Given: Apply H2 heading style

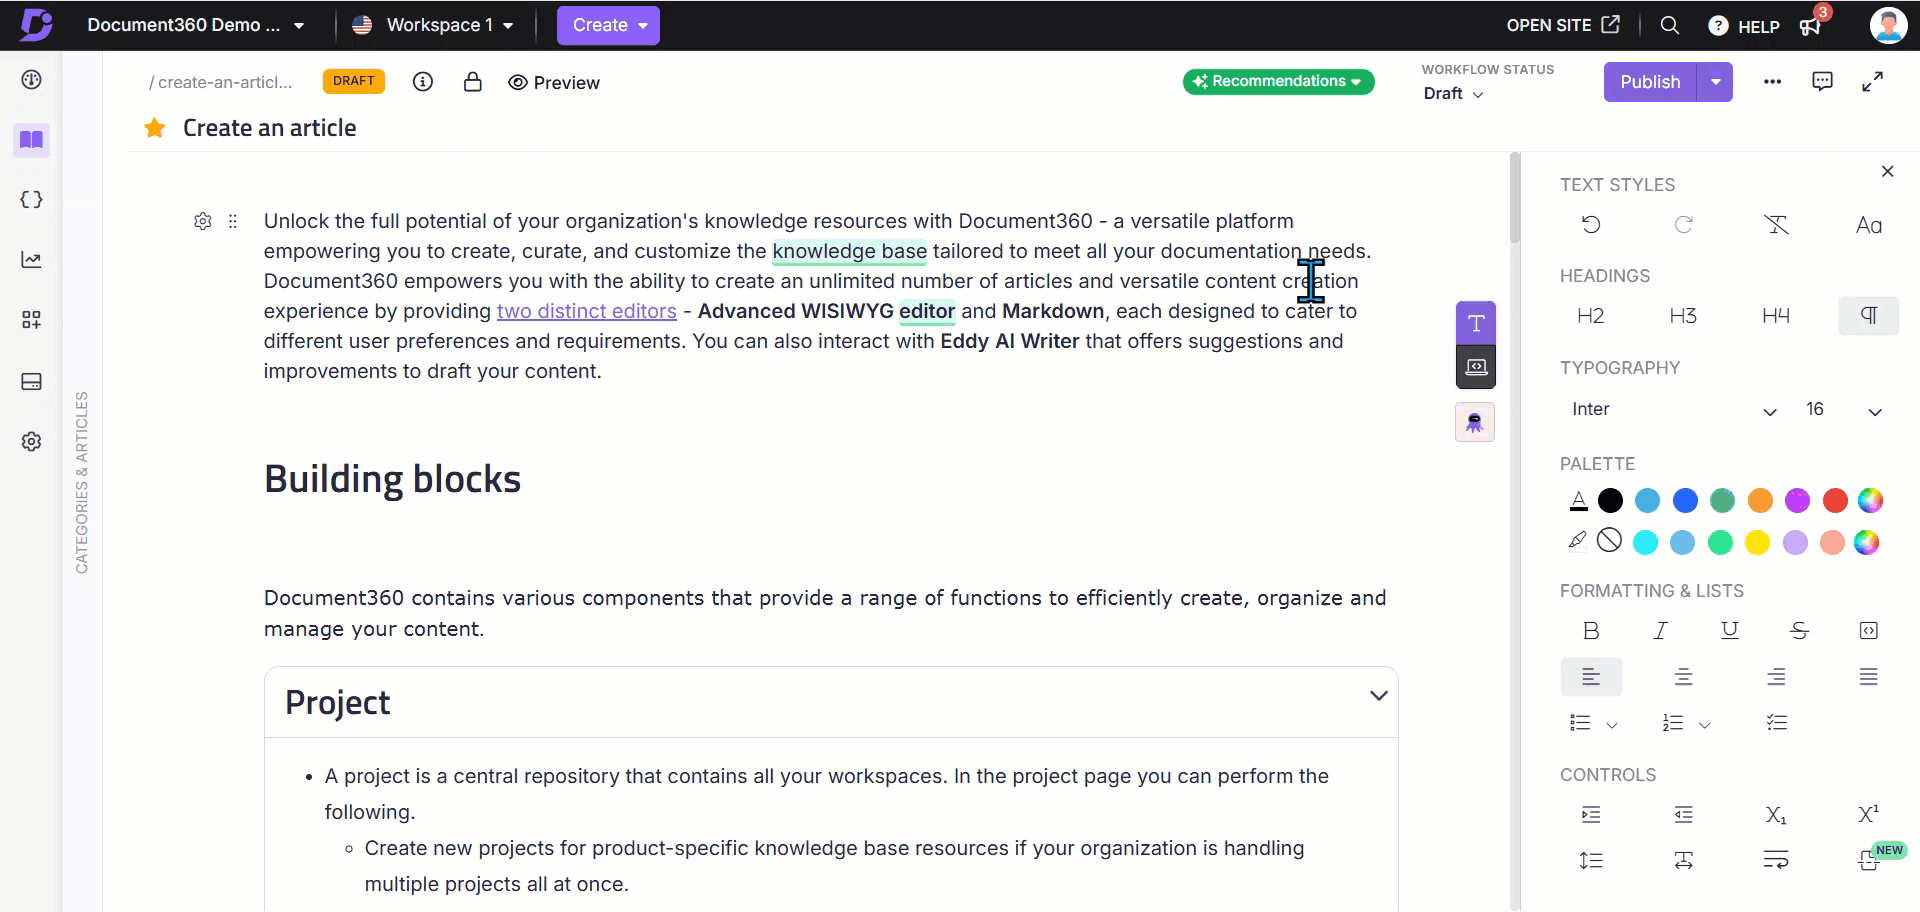Looking at the screenshot, I should pos(1591,316).
